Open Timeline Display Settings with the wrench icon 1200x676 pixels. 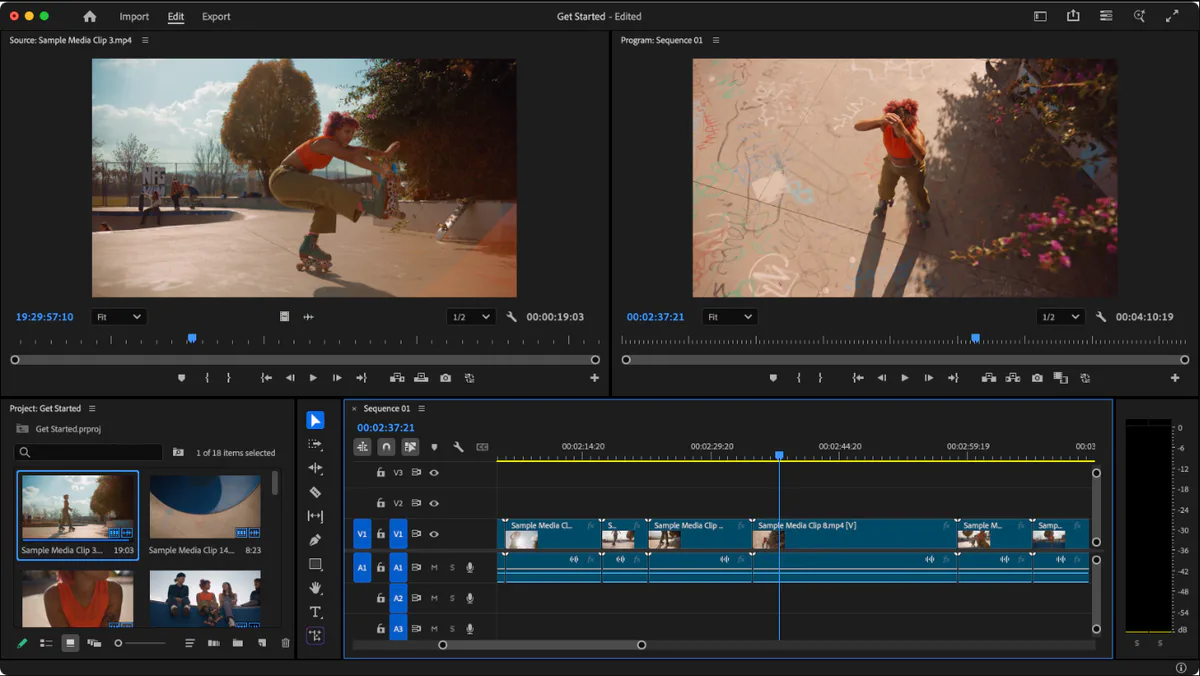457,447
